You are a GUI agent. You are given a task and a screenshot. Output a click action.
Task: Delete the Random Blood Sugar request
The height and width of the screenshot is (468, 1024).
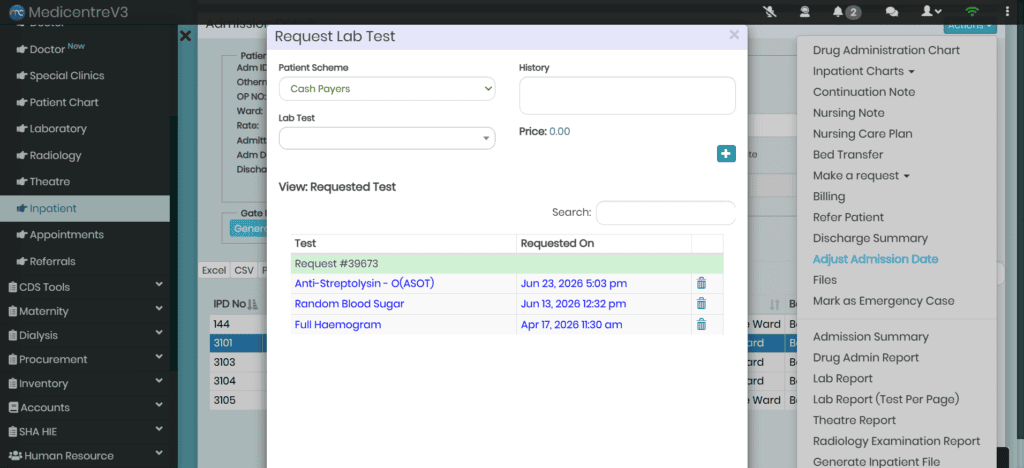click(x=701, y=304)
